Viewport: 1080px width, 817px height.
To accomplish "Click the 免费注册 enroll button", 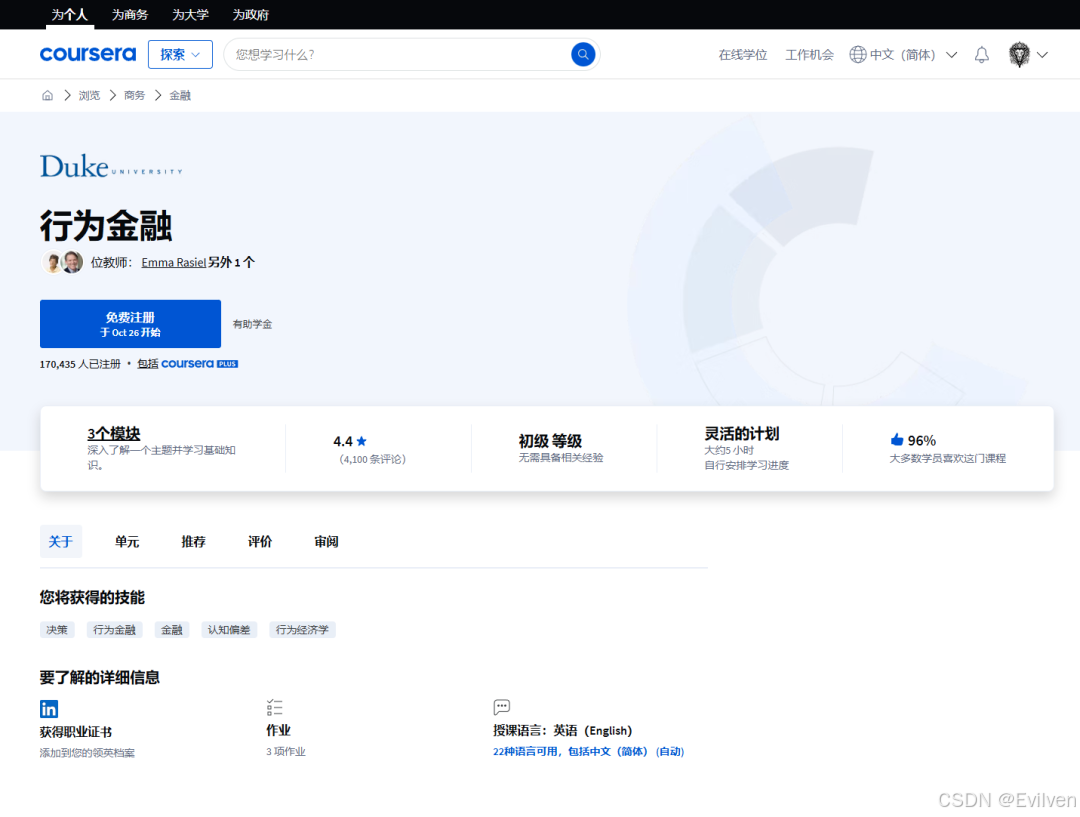I will 130,324.
